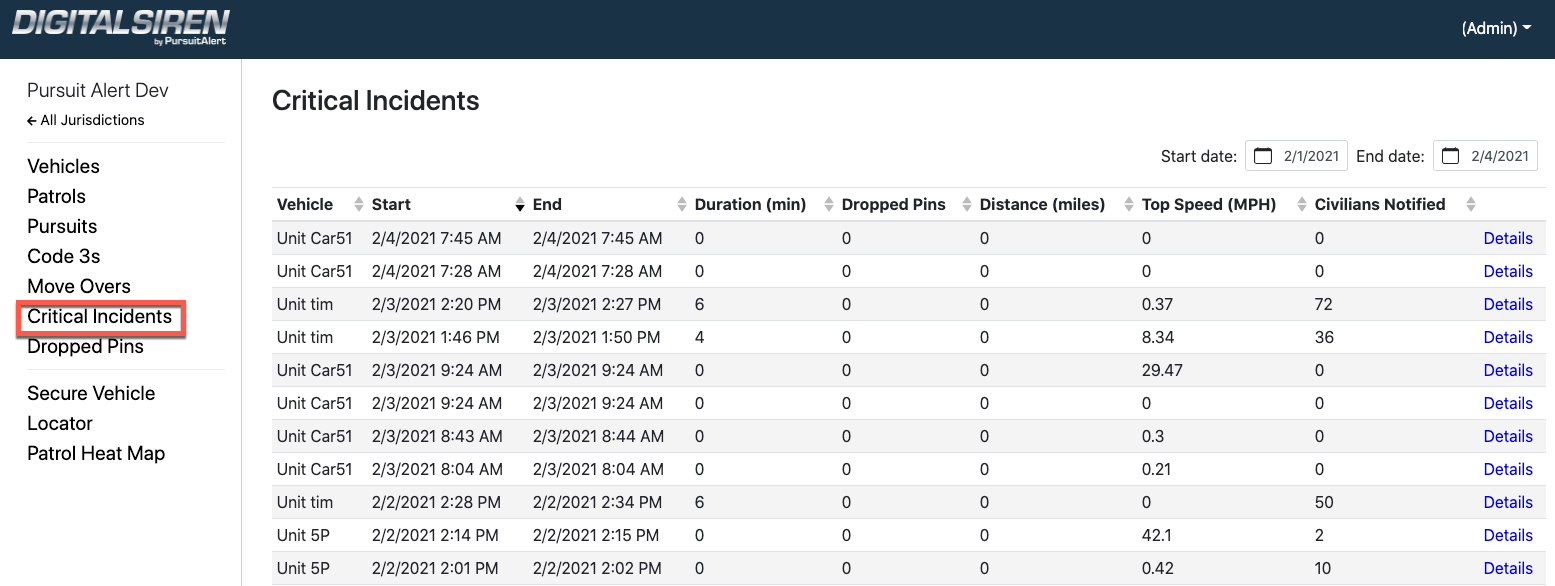
Task: Sort by Vehicle column arrows
Action: click(x=359, y=204)
